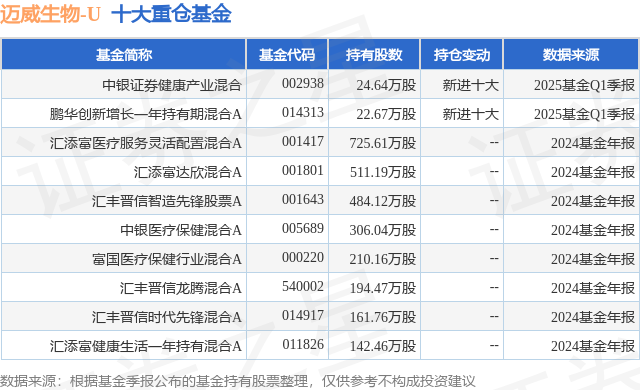Click 2025基金Q1季报 in 中银证券健康产业混合 row
640x390 pixels.
pos(584,85)
